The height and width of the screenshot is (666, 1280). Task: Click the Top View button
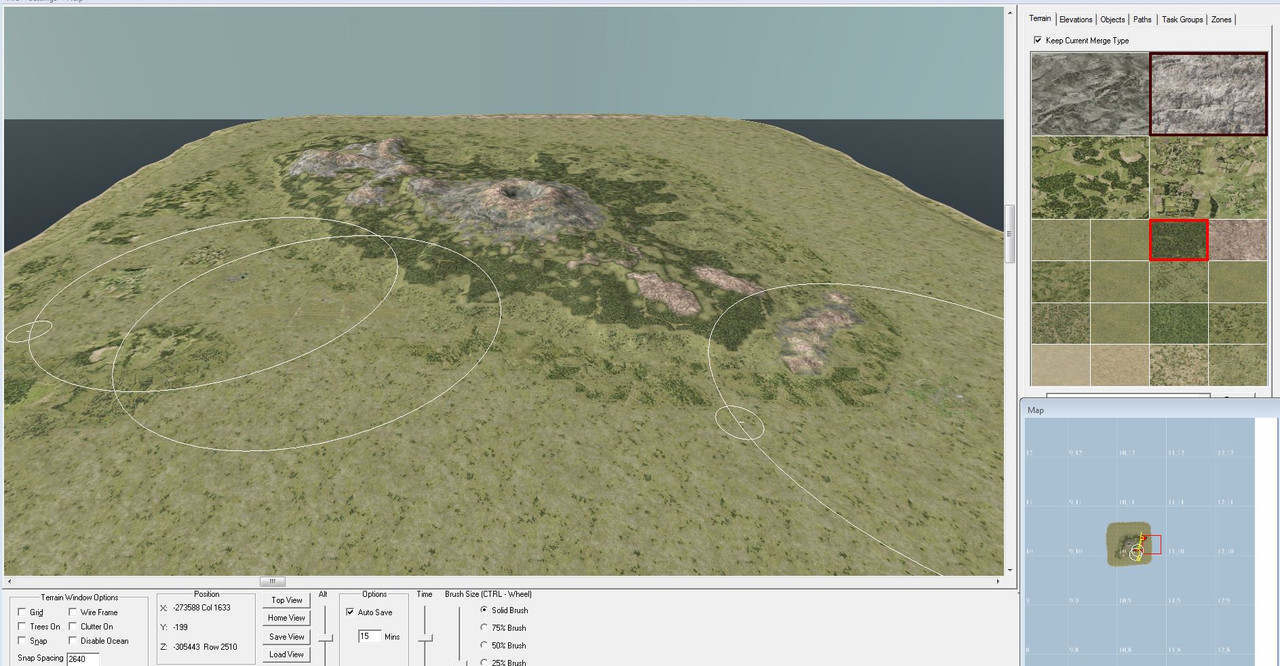click(x=287, y=600)
